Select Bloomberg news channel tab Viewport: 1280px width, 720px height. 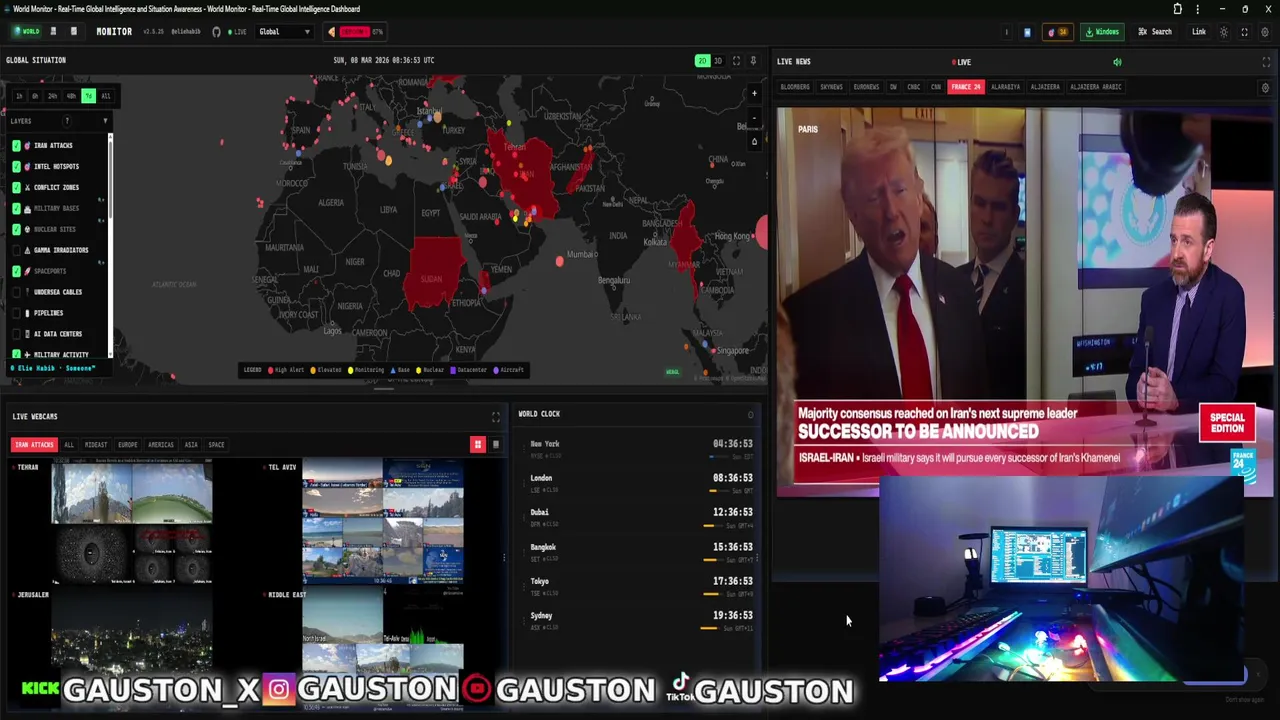tap(795, 87)
